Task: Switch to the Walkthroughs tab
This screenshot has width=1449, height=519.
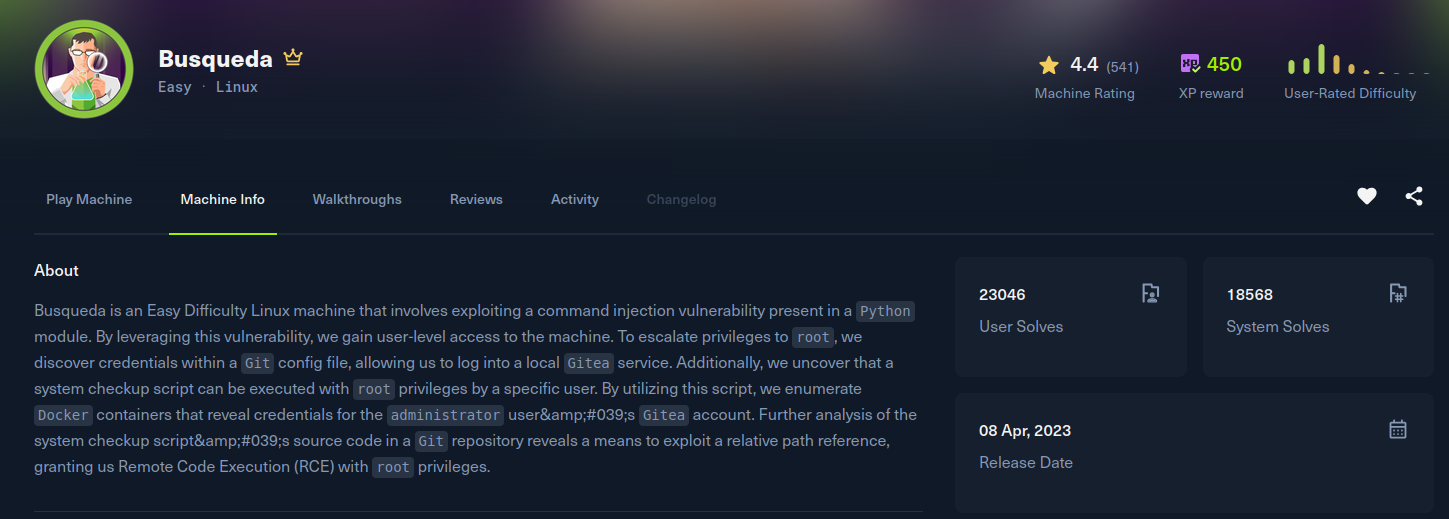Action: click(x=357, y=200)
